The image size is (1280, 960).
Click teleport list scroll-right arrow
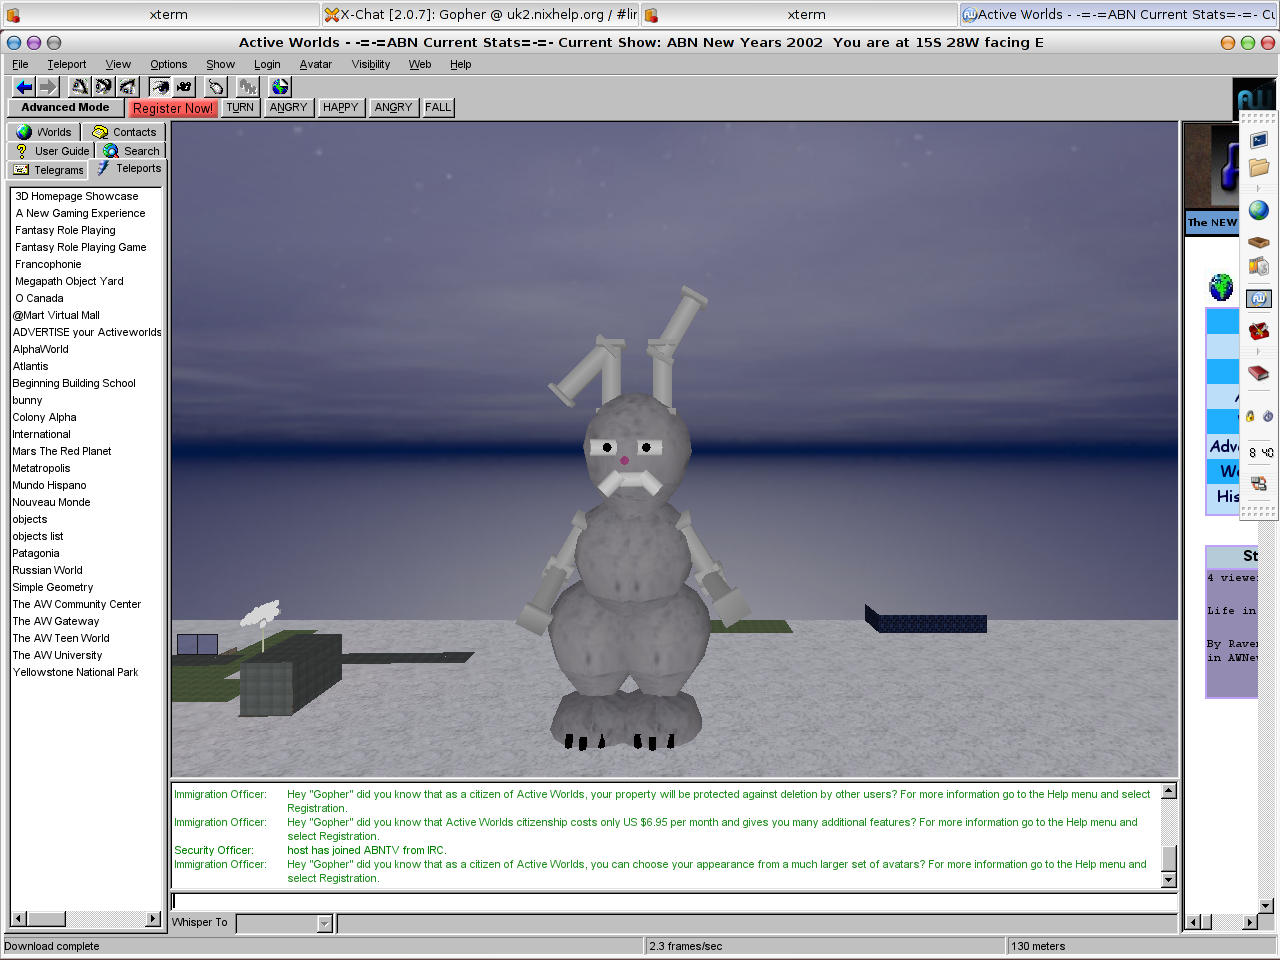(153, 918)
